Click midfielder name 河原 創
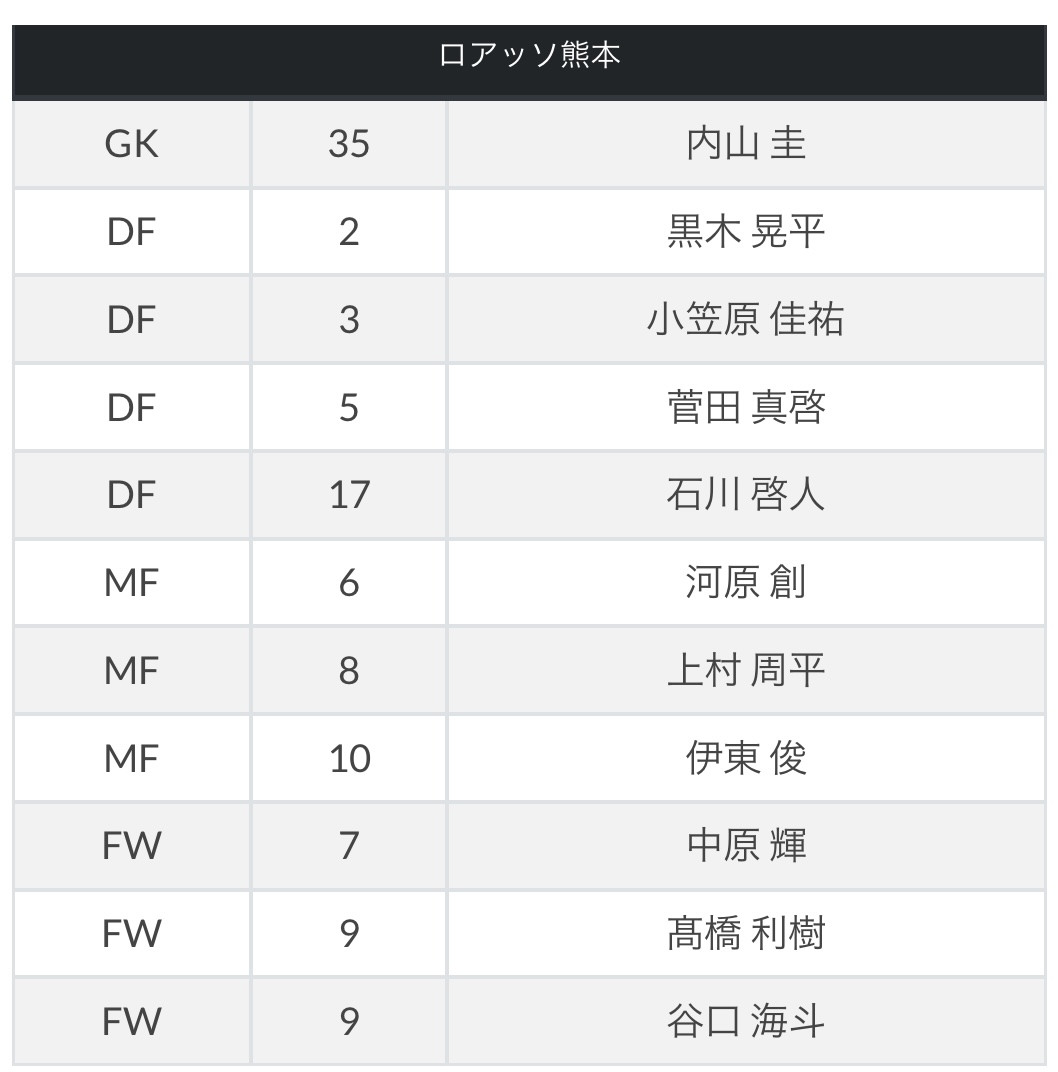1058x1072 pixels. (746, 582)
